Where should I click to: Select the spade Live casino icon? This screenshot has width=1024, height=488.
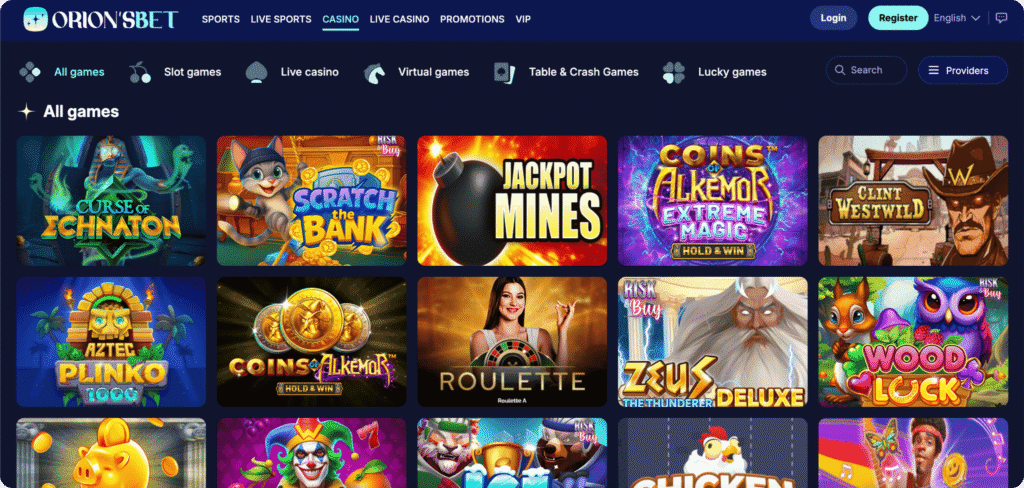coord(257,72)
